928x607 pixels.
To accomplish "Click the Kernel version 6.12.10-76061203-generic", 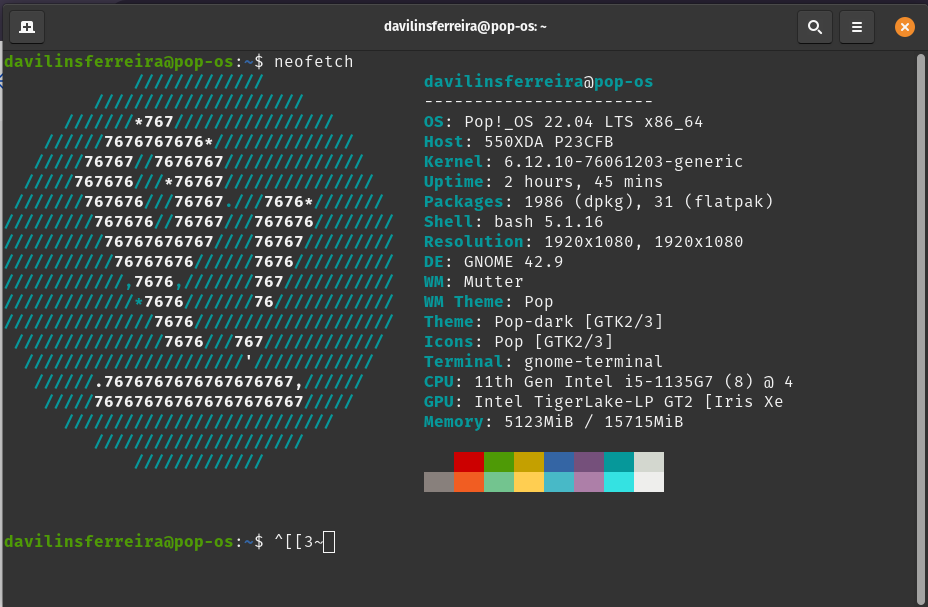I will [x=623, y=162].
